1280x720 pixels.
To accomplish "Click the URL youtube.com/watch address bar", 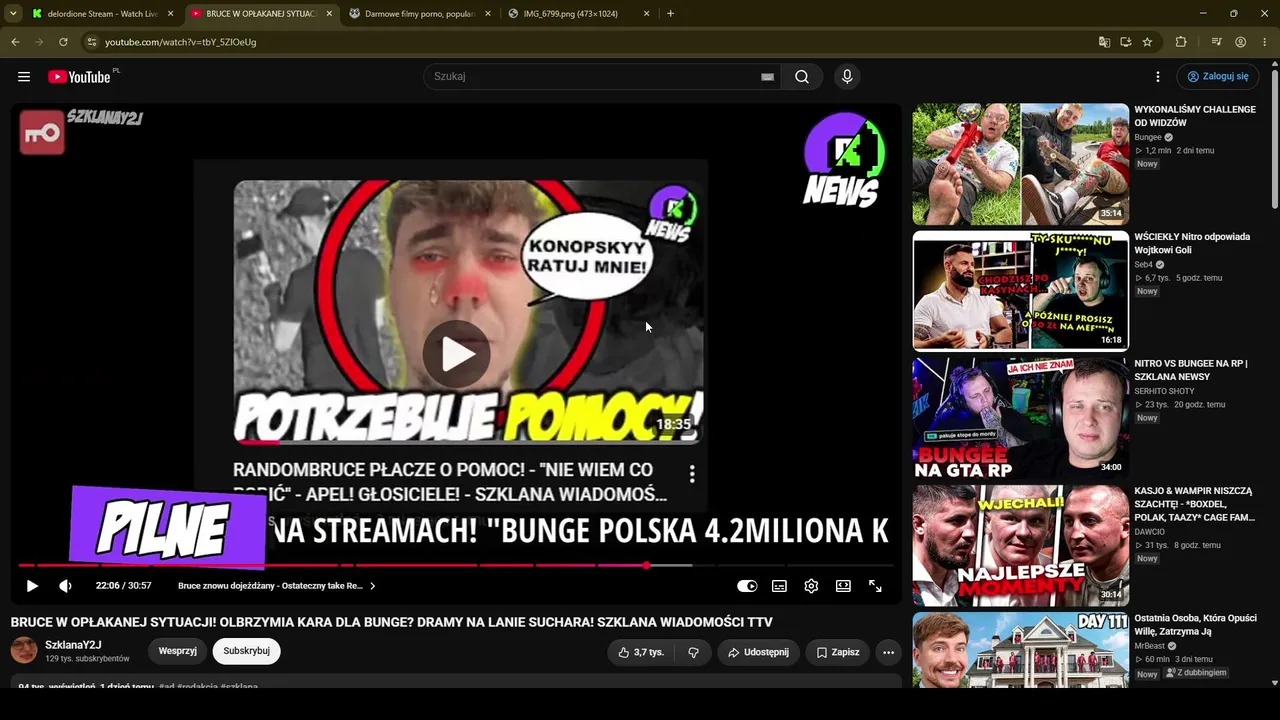I will 590,42.
